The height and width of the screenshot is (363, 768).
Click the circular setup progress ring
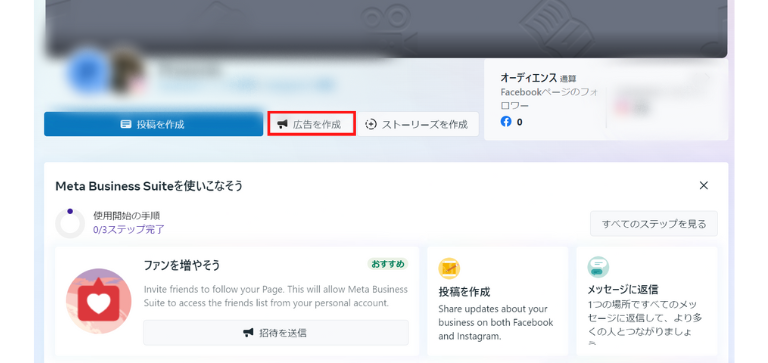point(70,224)
